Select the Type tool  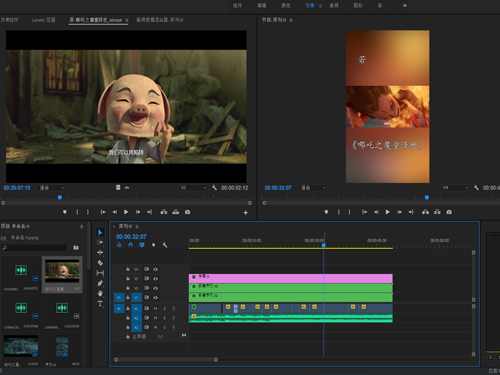tap(100, 304)
